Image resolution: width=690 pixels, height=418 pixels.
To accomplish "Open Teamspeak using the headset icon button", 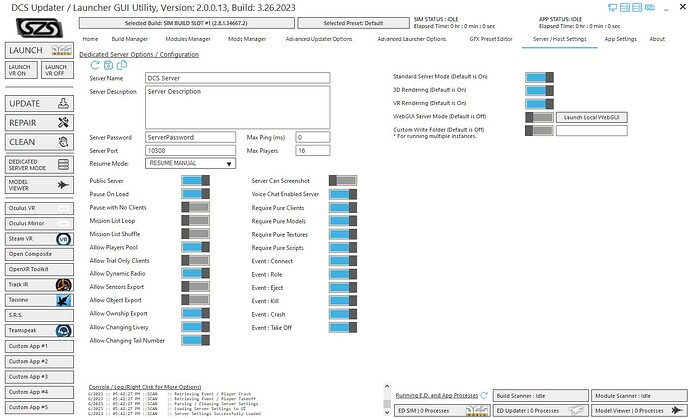I will [39, 330].
